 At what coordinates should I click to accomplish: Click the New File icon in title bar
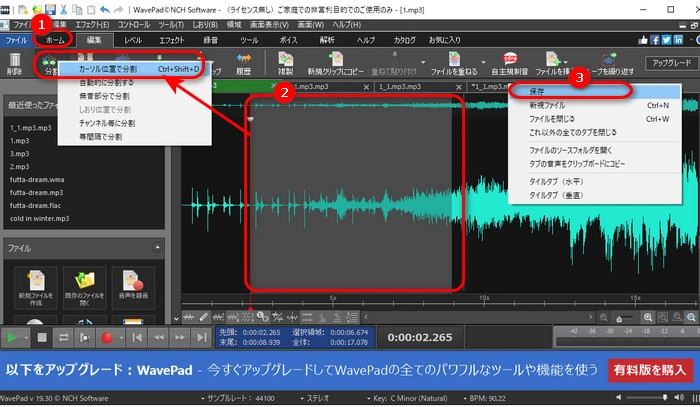23,9
